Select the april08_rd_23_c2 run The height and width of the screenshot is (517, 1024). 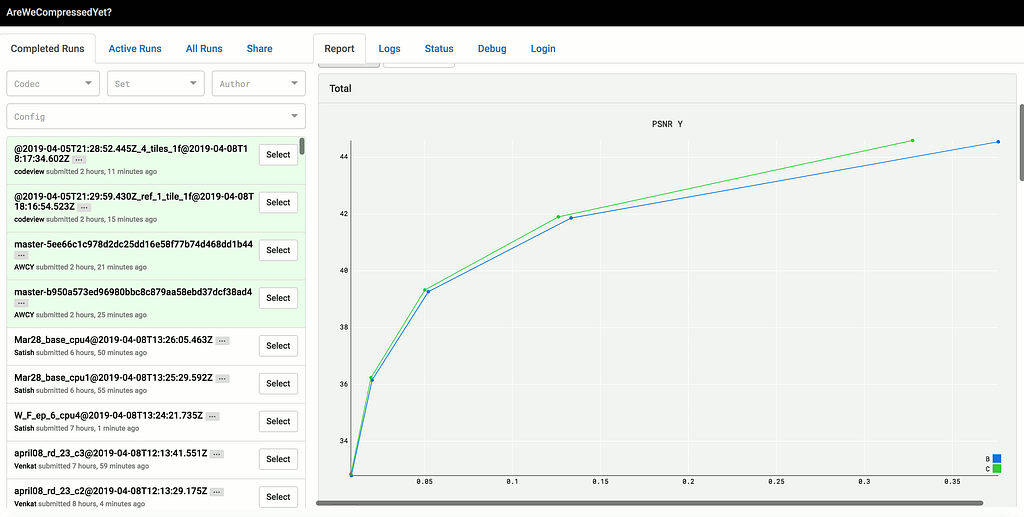278,497
